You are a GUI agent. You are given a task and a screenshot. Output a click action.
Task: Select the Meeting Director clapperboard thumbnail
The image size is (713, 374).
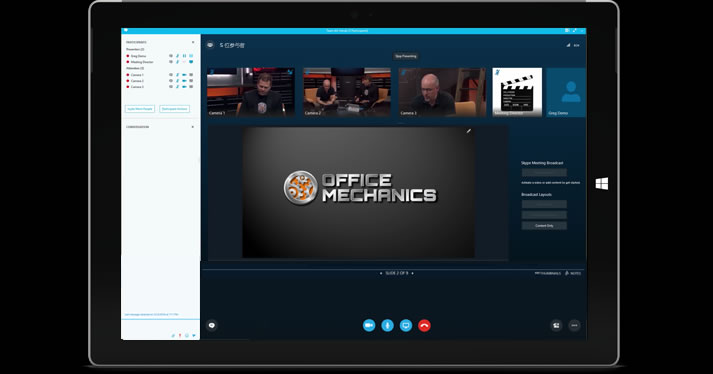[x=517, y=92]
